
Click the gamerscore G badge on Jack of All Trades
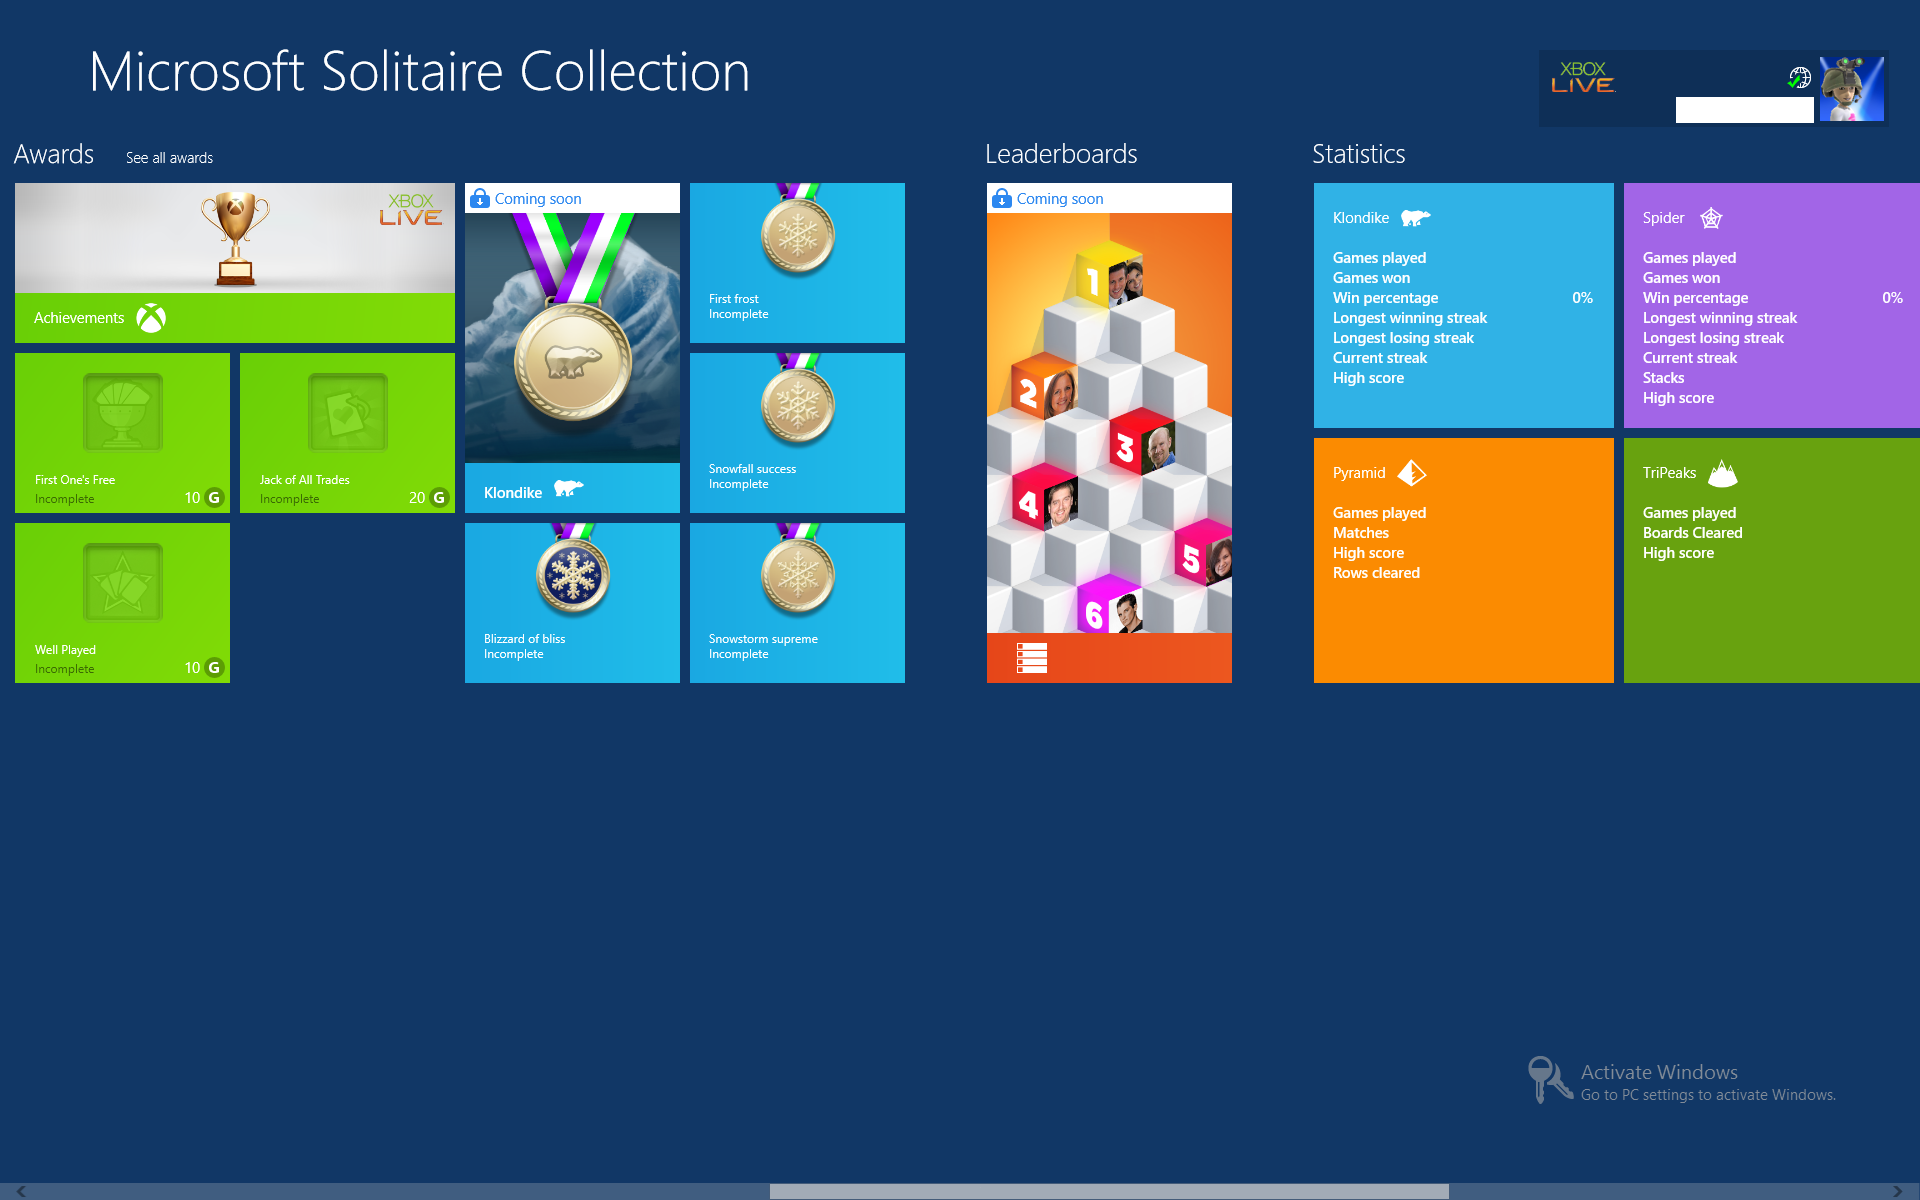coord(438,497)
